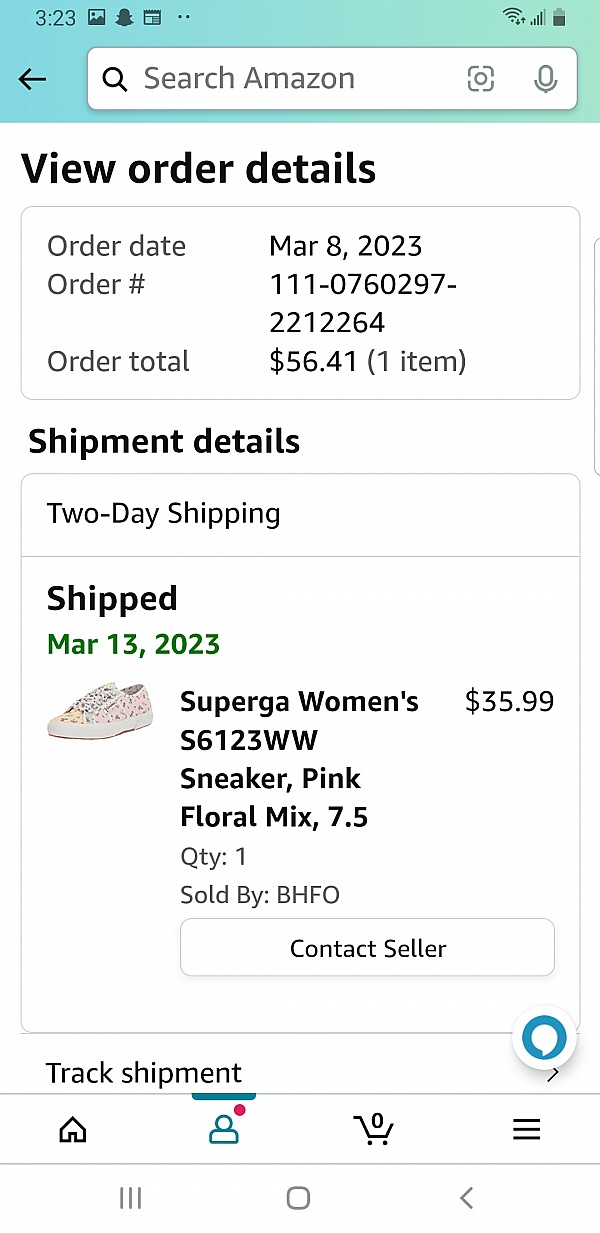The image size is (600, 1233).
Task: Focus the Search Amazon field
Action: [290, 79]
